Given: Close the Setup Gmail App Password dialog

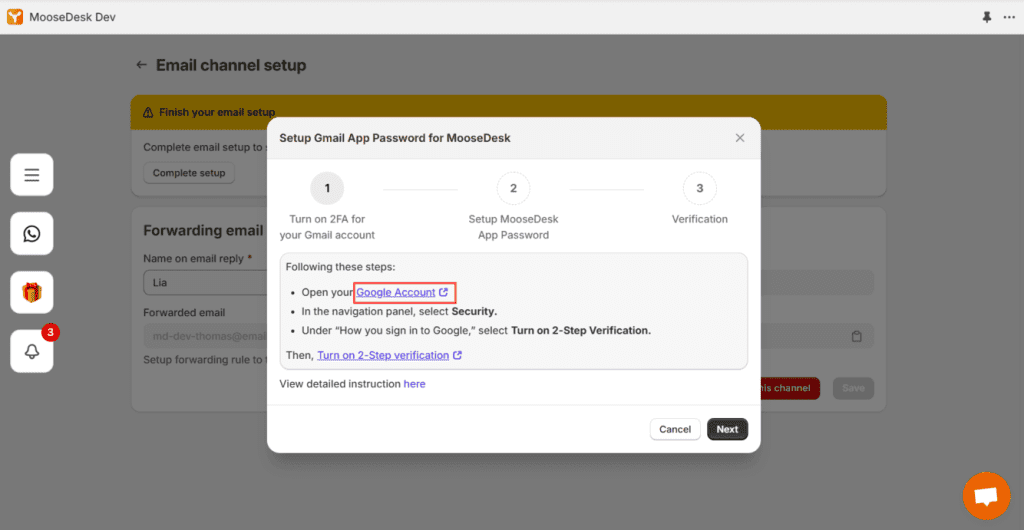Looking at the screenshot, I should (x=740, y=138).
